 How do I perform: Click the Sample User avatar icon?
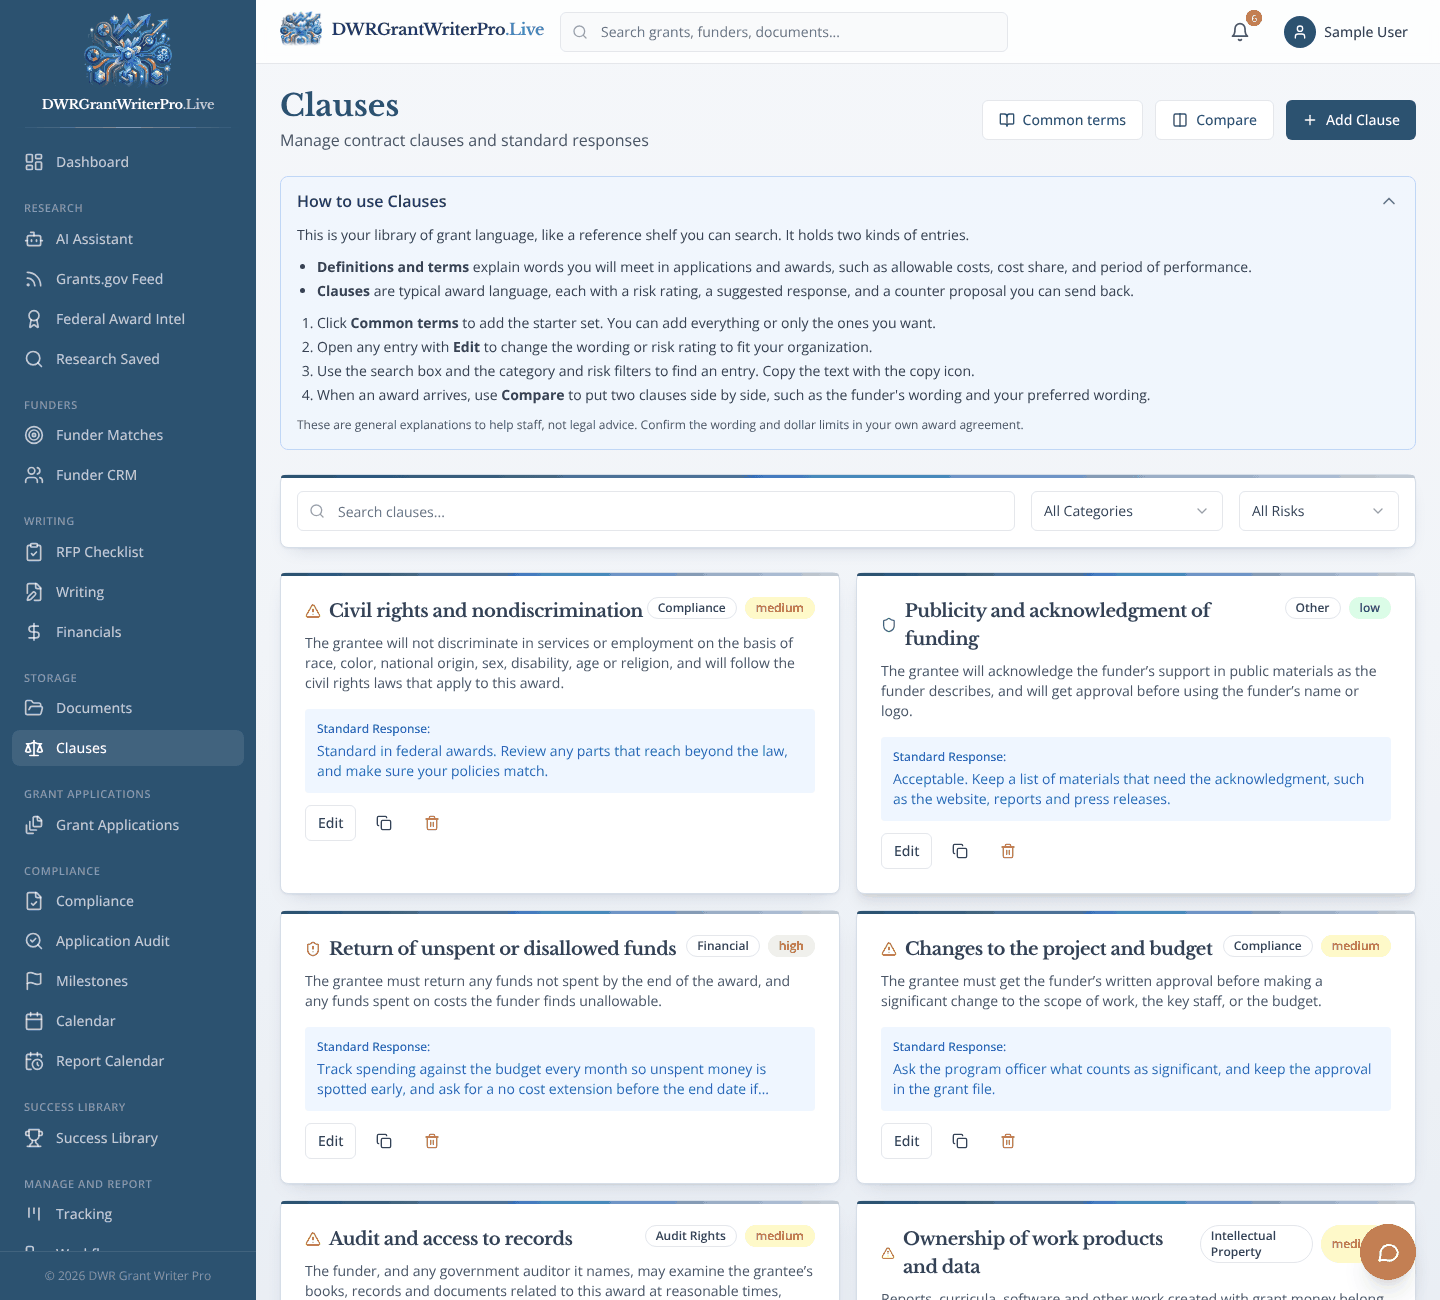pyautogui.click(x=1300, y=32)
